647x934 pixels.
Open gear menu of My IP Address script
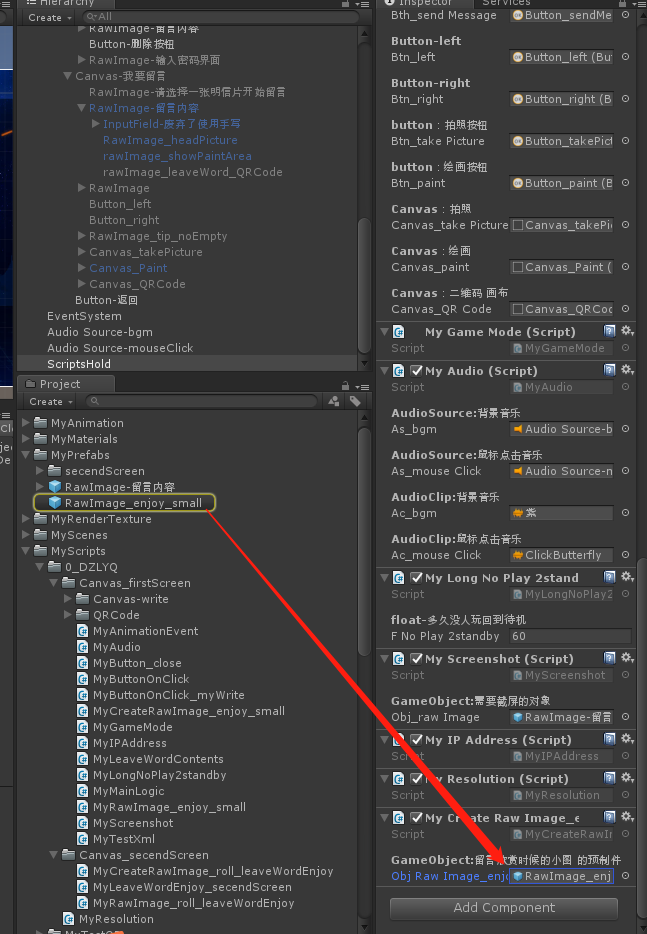[x=627, y=739]
